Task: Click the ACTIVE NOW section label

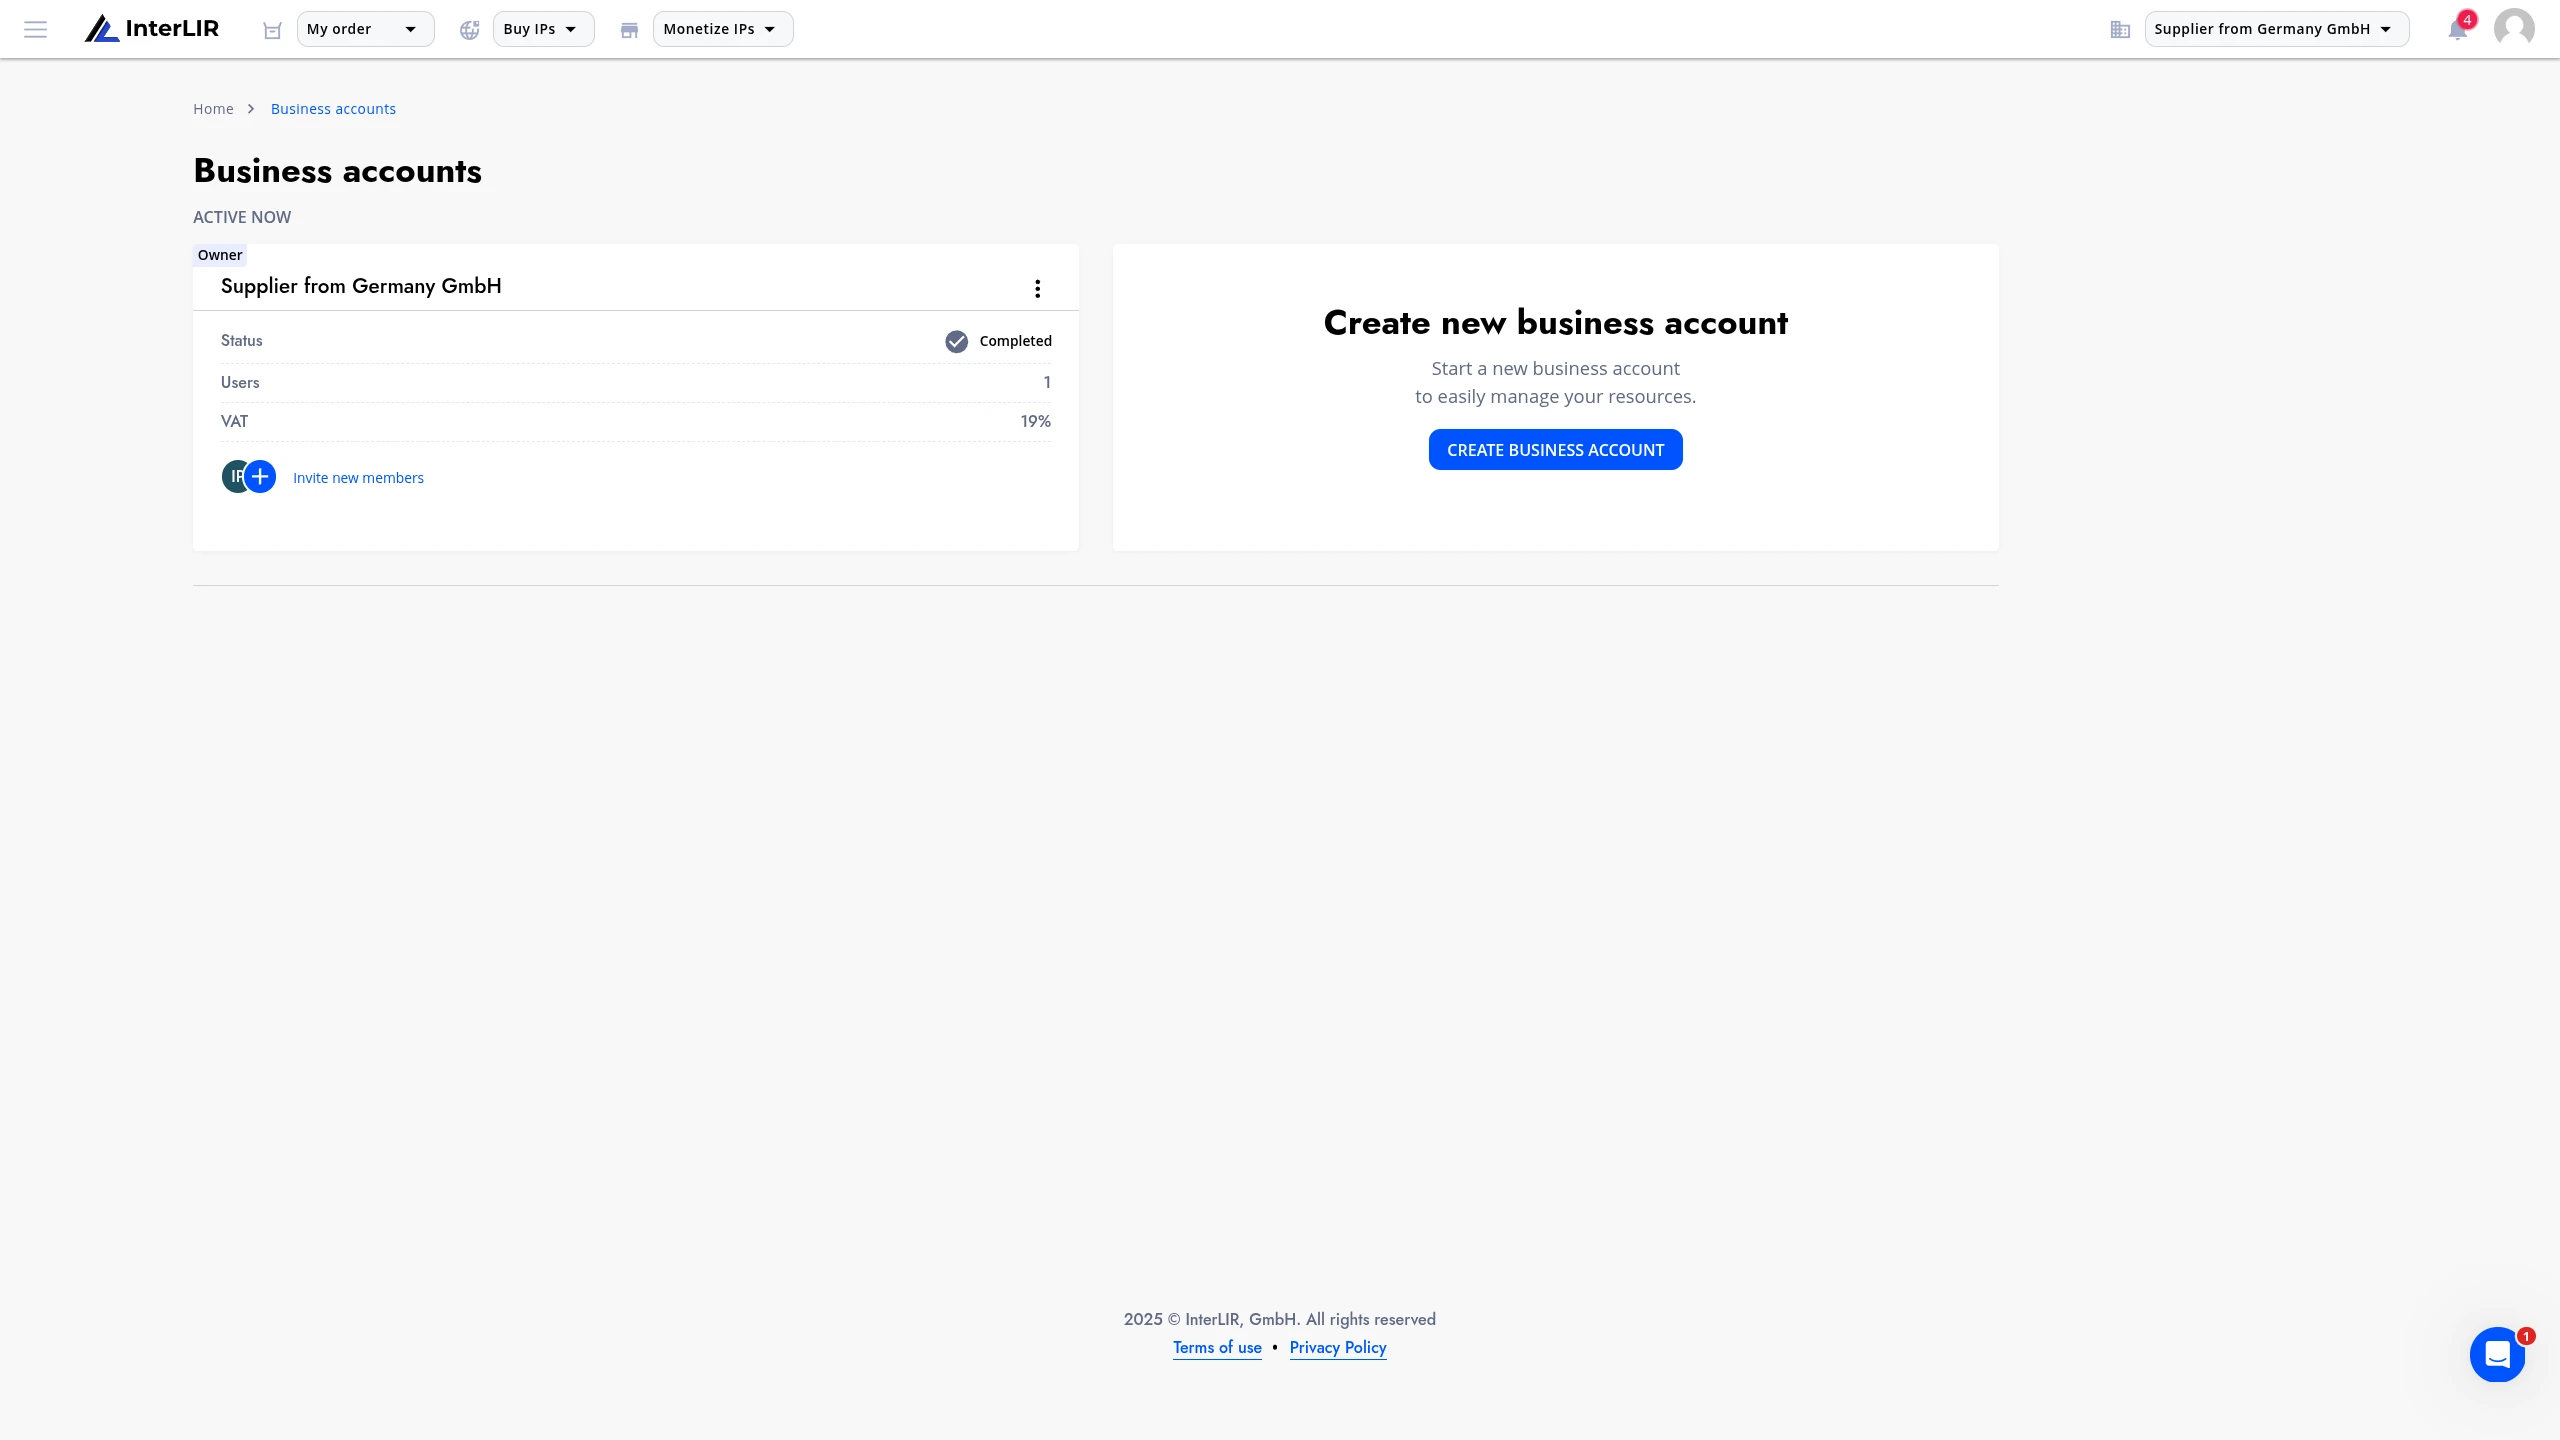Action: 242,217
